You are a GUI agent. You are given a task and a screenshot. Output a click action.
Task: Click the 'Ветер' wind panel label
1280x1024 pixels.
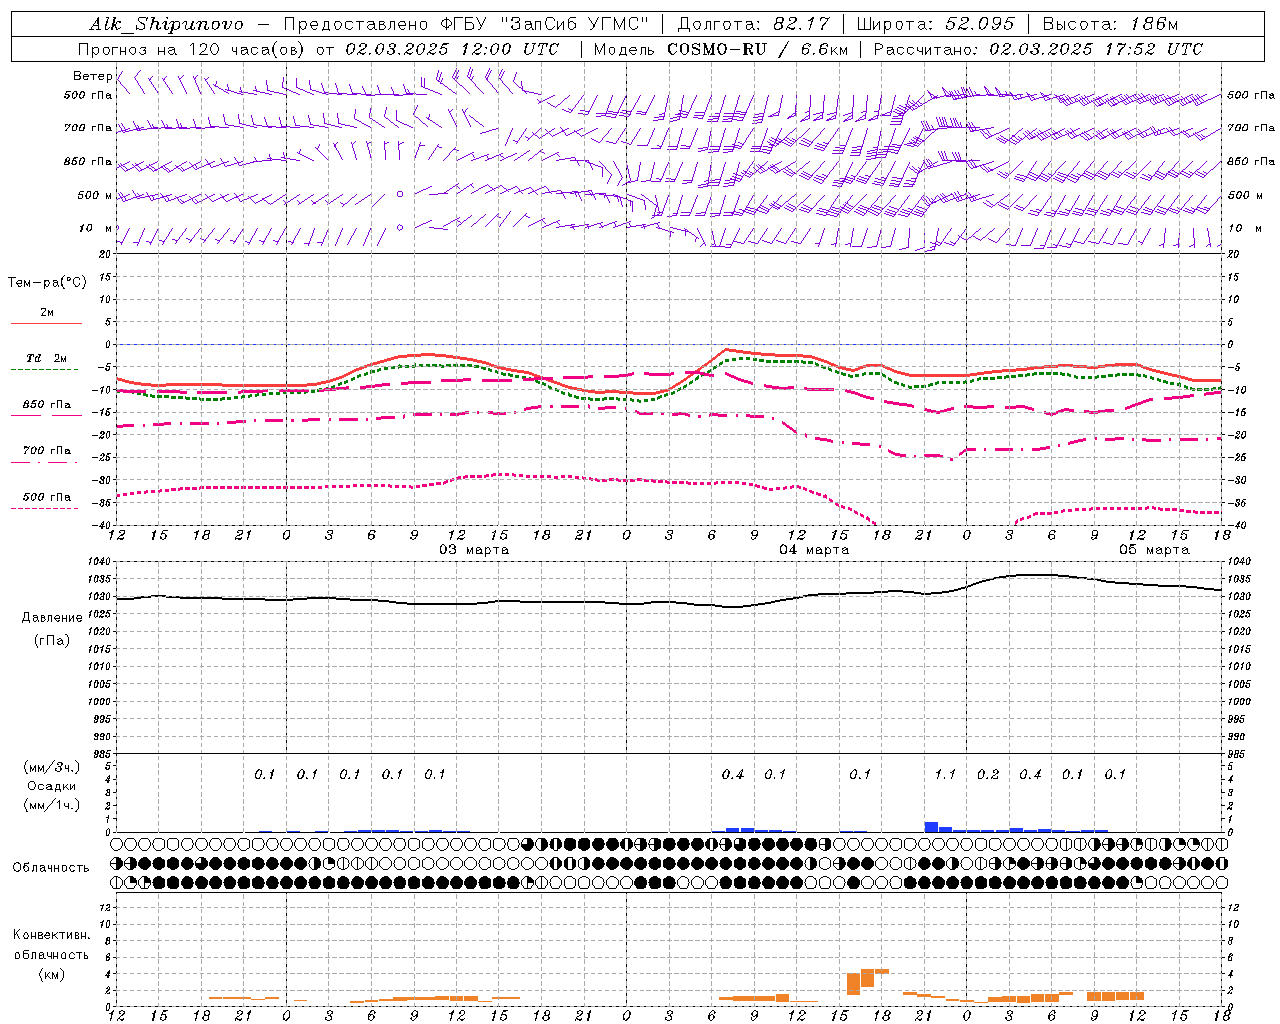[x=92, y=76]
